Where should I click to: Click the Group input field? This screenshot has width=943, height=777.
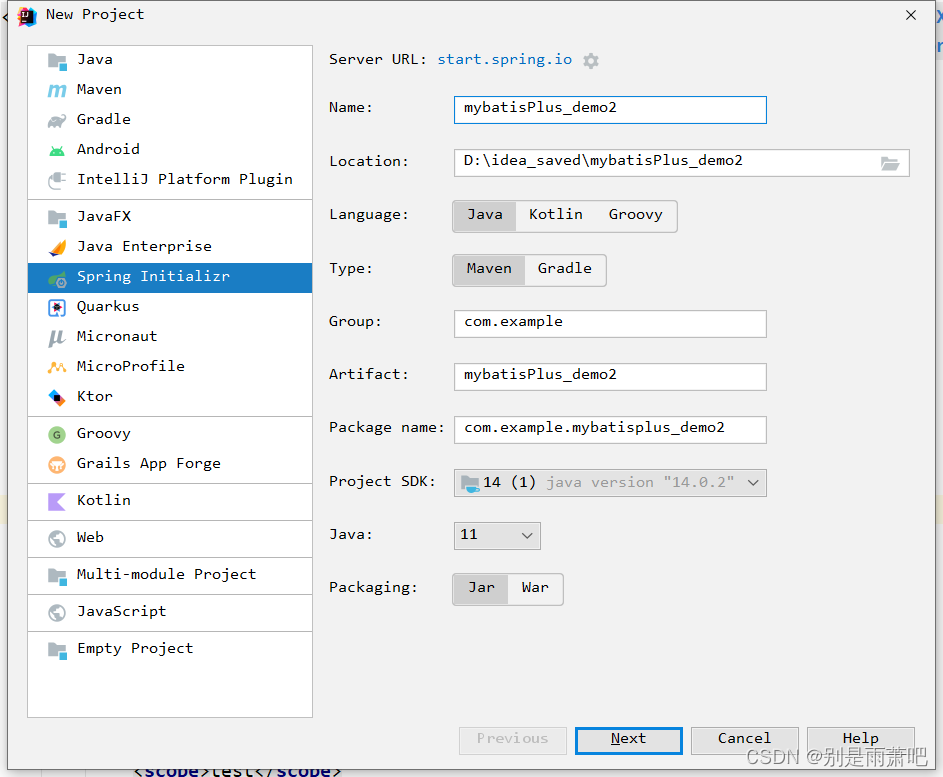click(x=610, y=324)
